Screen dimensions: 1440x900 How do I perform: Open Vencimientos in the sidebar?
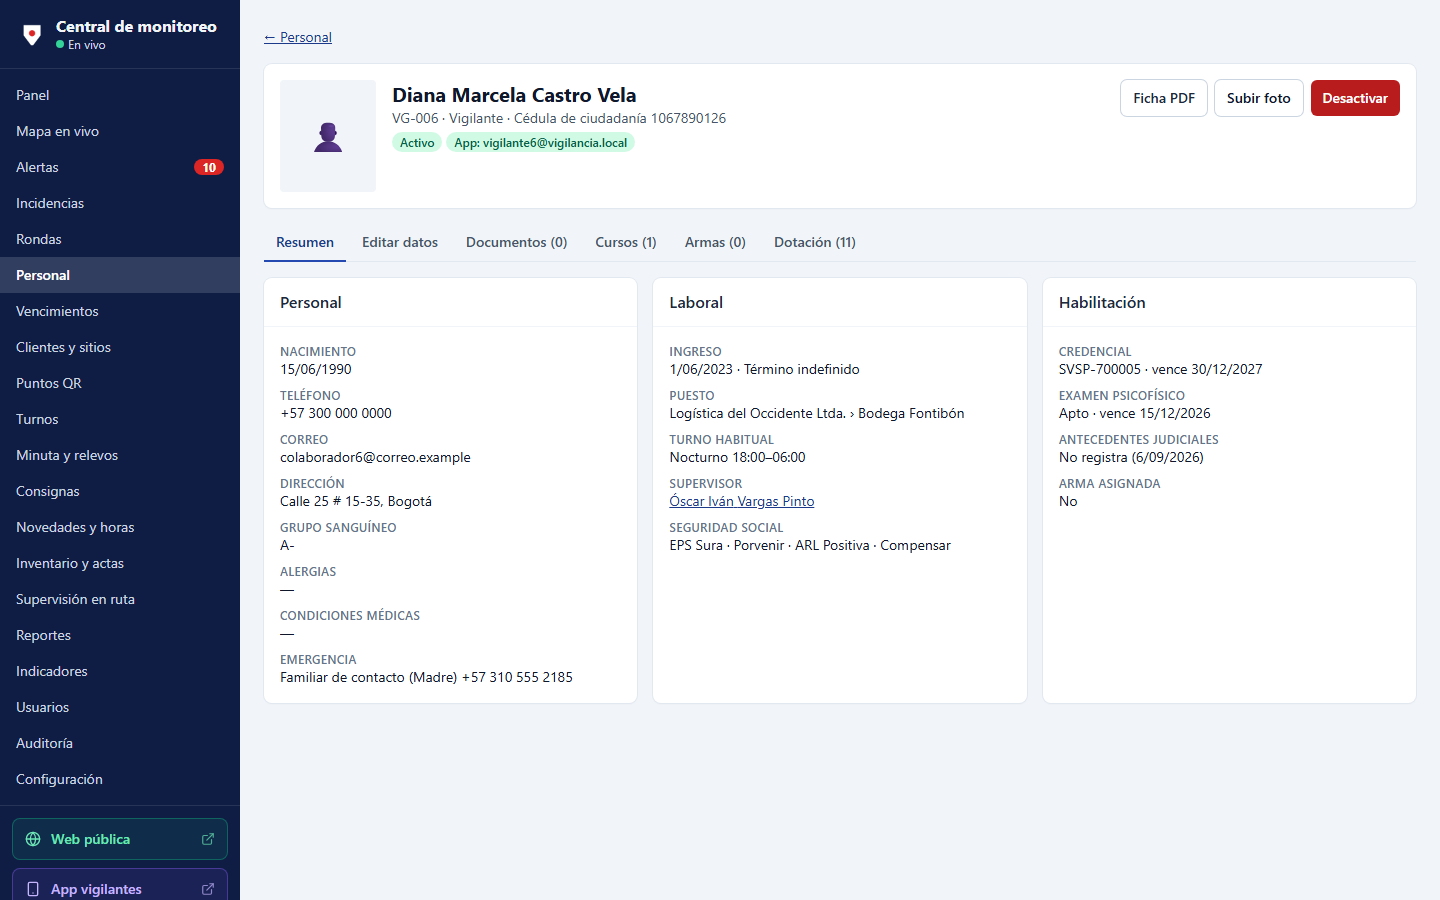tap(120, 311)
